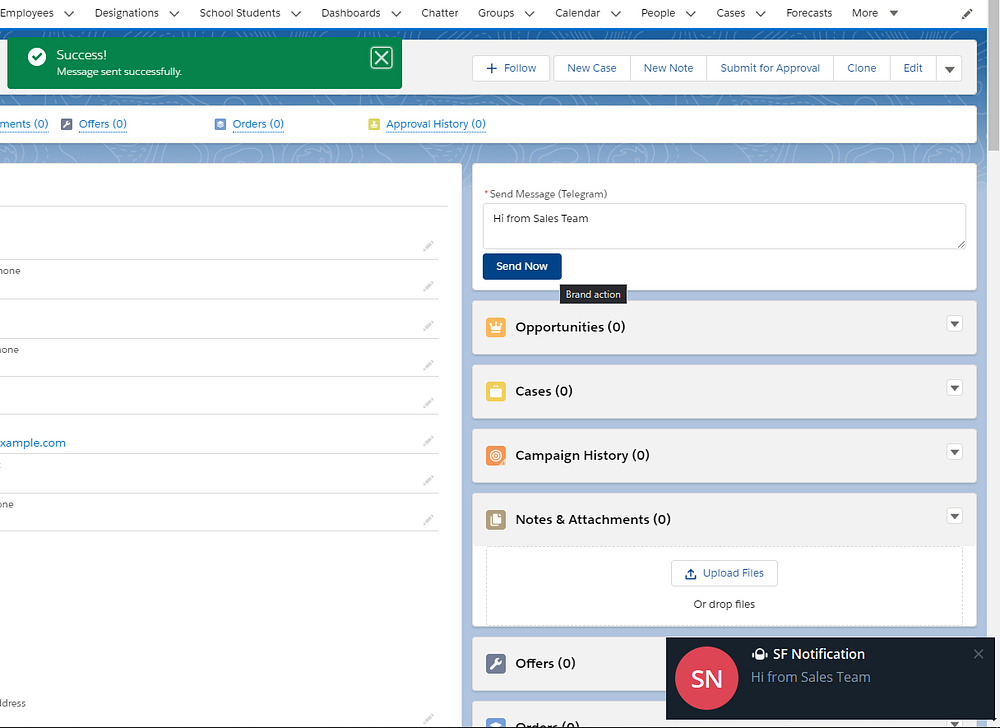Screen dimensions: 1000x728
Task: Click the Send Message Telegram text box
Action: (x=724, y=226)
